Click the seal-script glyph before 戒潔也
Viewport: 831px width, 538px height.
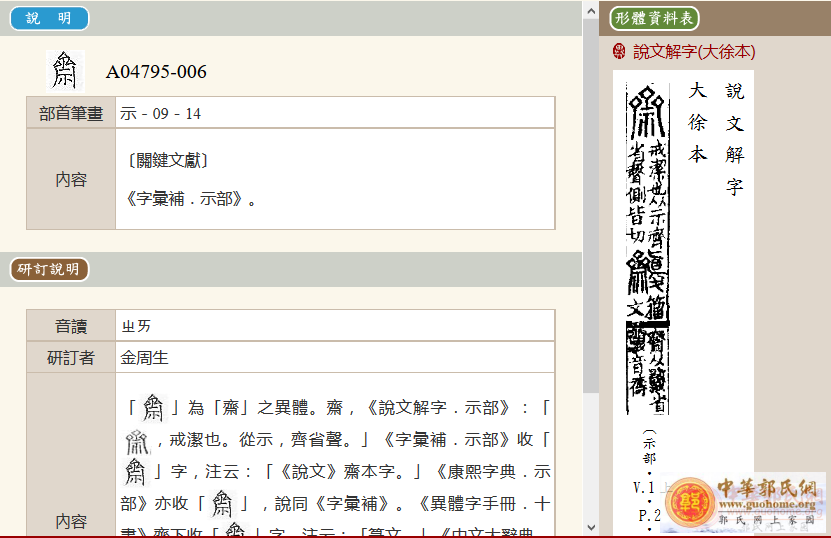pyautogui.click(x=137, y=442)
